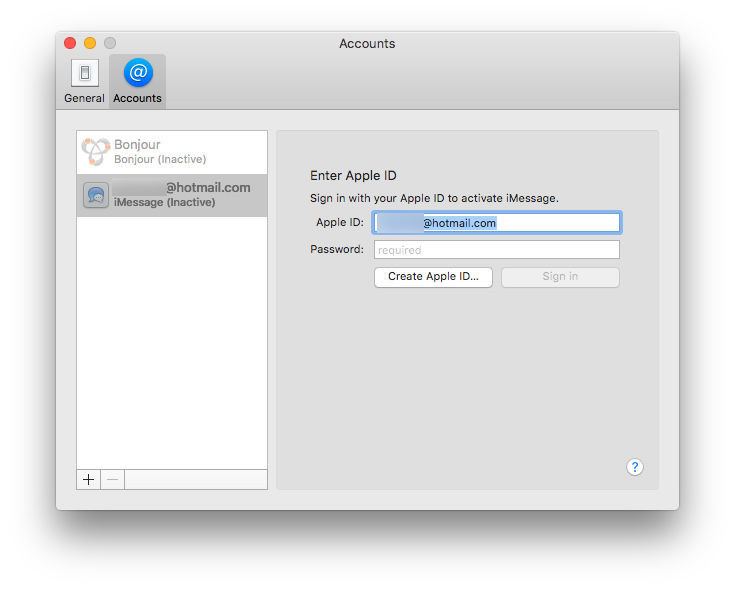Add a new account with plus button
The height and width of the screenshot is (590, 735).
[89, 480]
